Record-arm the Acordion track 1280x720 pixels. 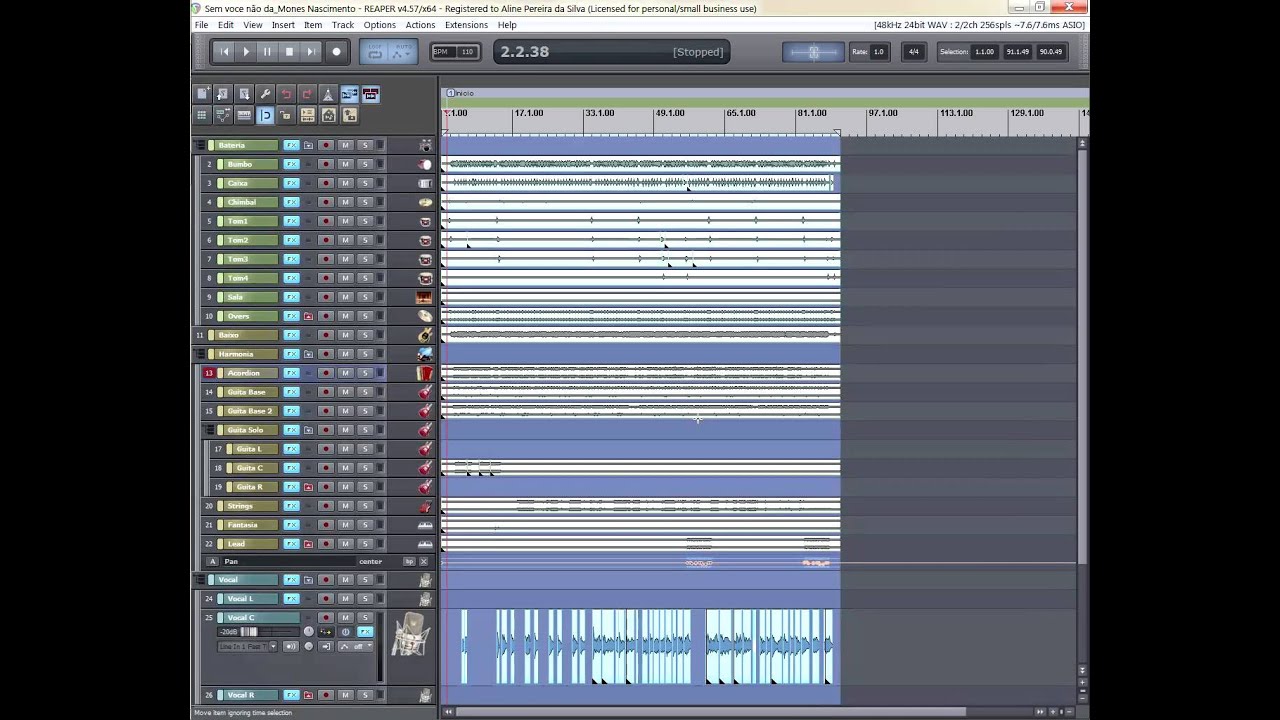pyautogui.click(x=326, y=373)
